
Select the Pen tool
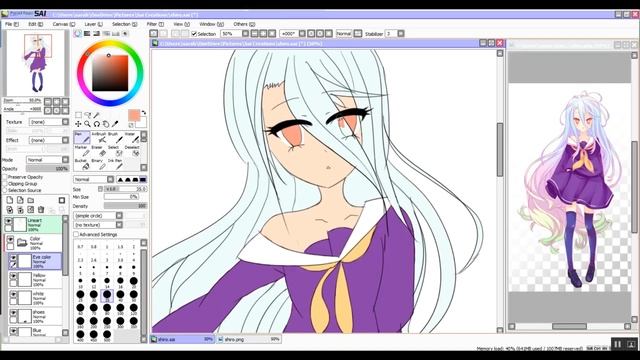tap(82, 138)
